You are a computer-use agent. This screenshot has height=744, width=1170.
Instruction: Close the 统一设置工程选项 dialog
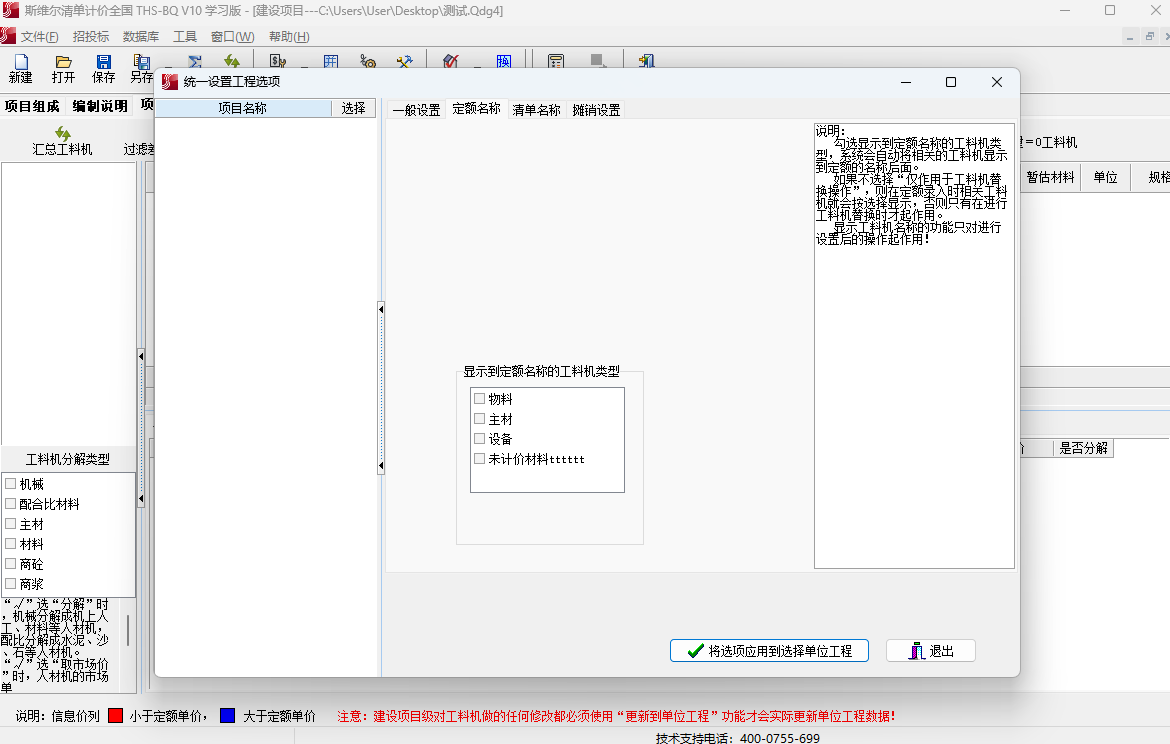[997, 82]
